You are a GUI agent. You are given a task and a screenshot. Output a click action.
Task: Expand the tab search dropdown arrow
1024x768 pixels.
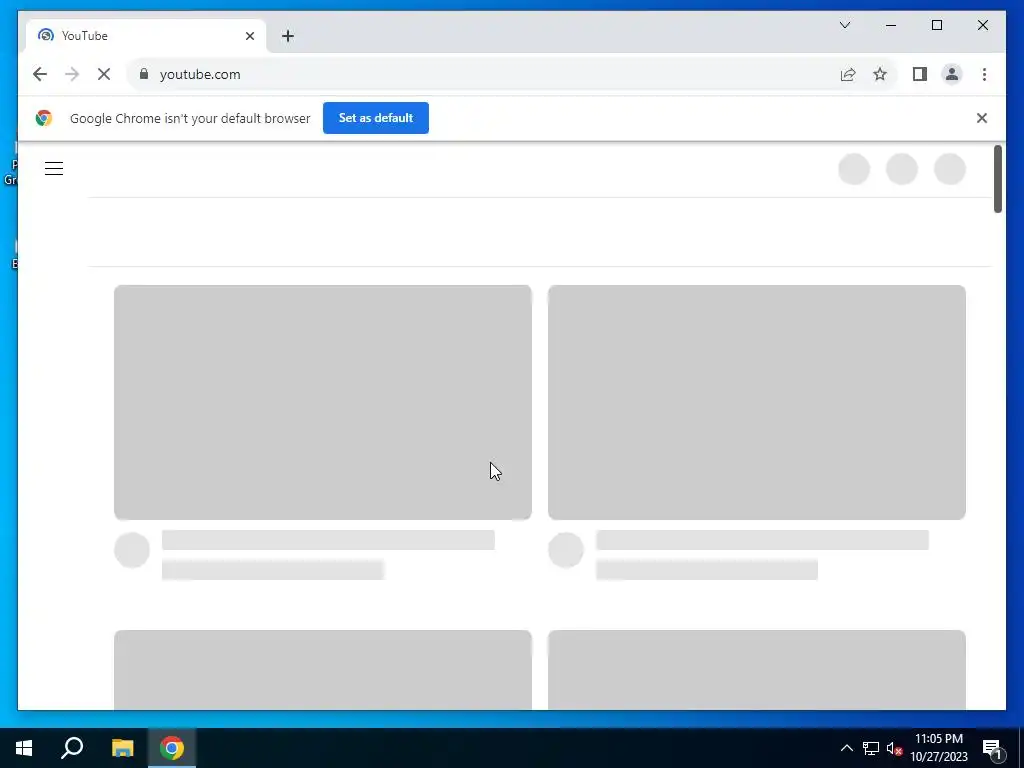coord(844,25)
